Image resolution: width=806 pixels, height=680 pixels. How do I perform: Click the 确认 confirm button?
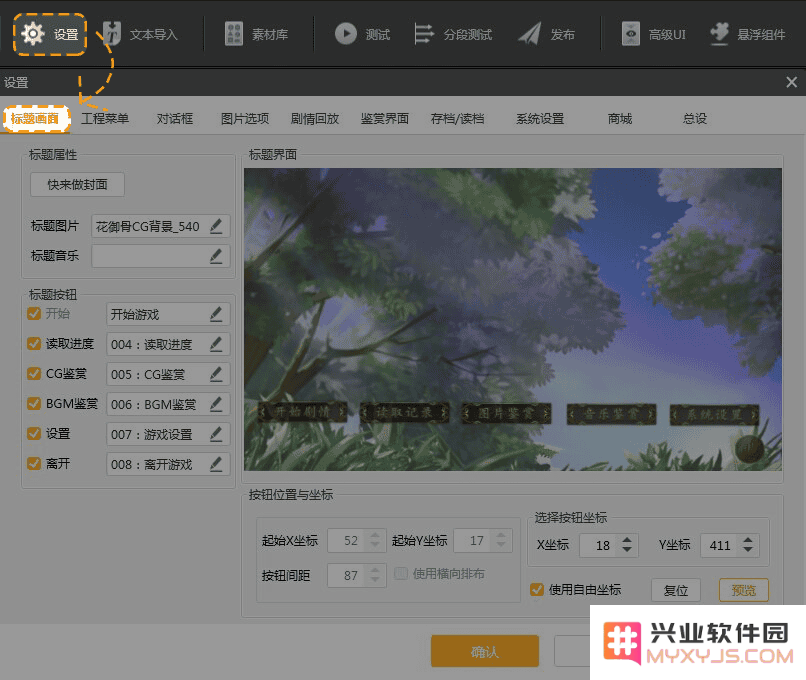[x=485, y=651]
